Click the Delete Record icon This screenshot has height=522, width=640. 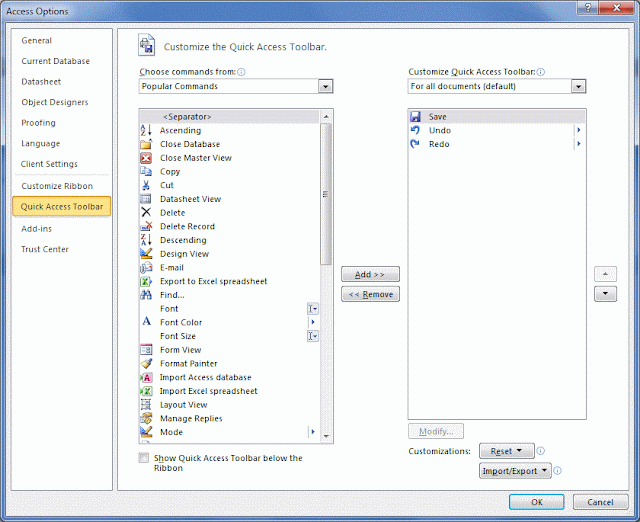146,227
